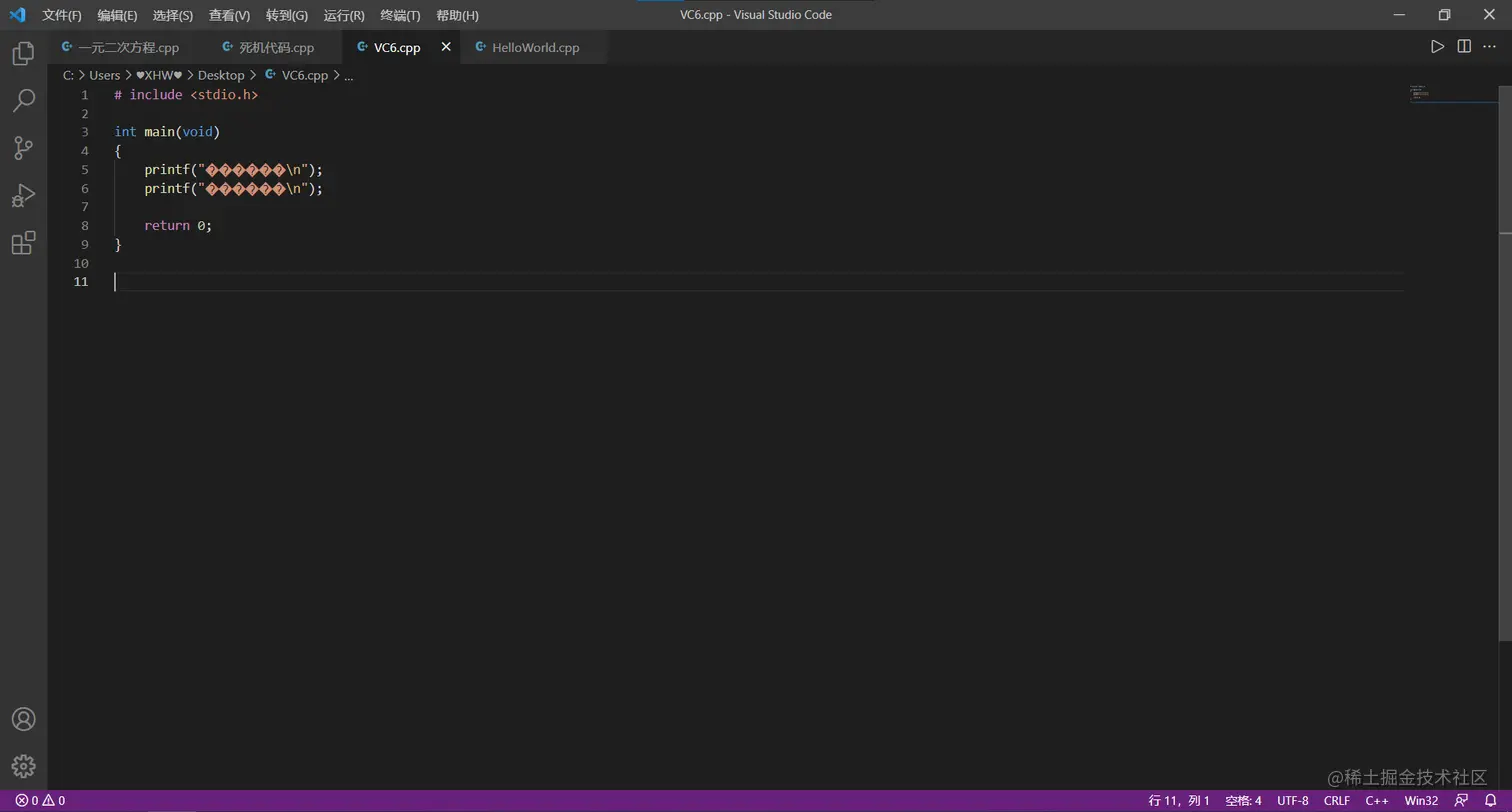Click the Users breadcrumb segment
1512x812 pixels.
tap(104, 75)
